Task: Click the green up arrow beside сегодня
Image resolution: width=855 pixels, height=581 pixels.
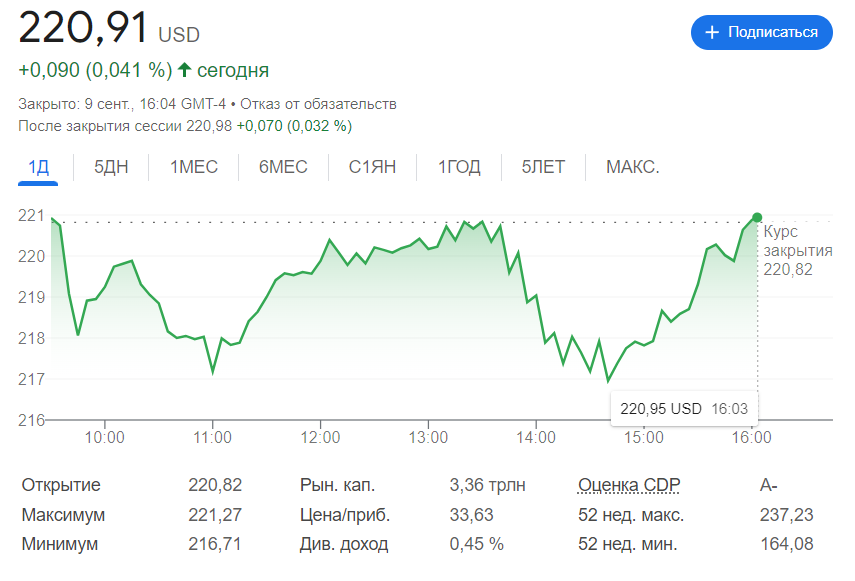Action: [x=184, y=70]
